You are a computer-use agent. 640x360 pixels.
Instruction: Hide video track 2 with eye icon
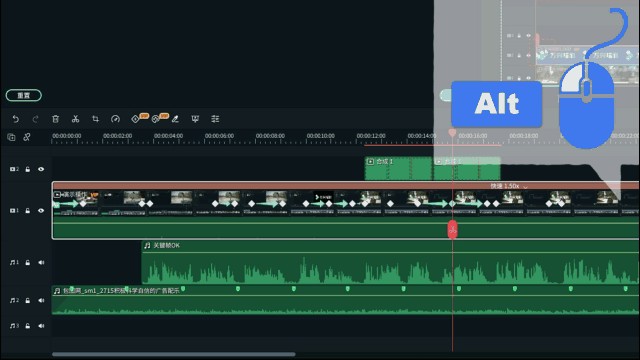pyautogui.click(x=41, y=169)
